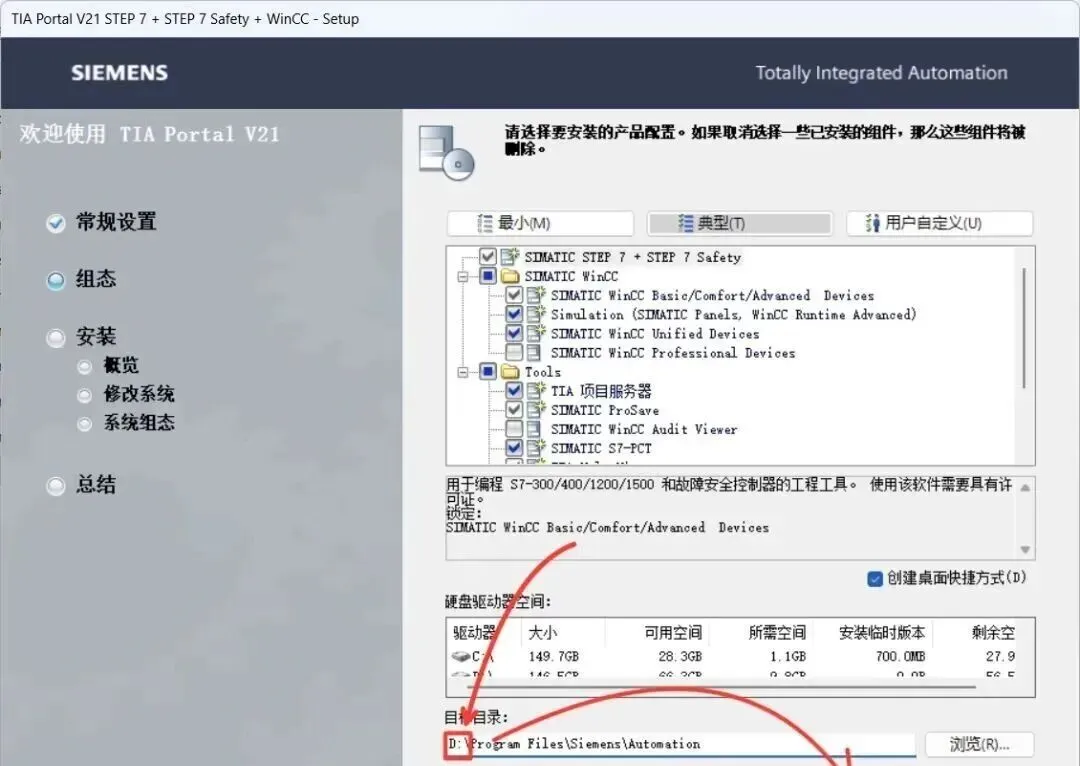Select the SIMATIC STEP 7 + STEP 7 Safety row
The height and width of the screenshot is (766, 1080).
(x=633, y=257)
